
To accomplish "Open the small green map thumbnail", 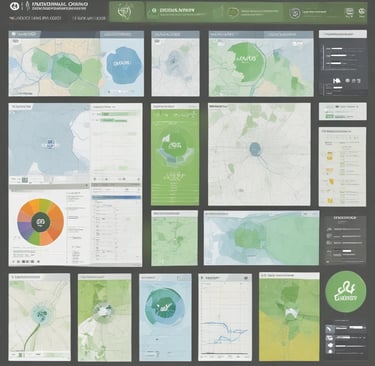I will [x=174, y=238].
